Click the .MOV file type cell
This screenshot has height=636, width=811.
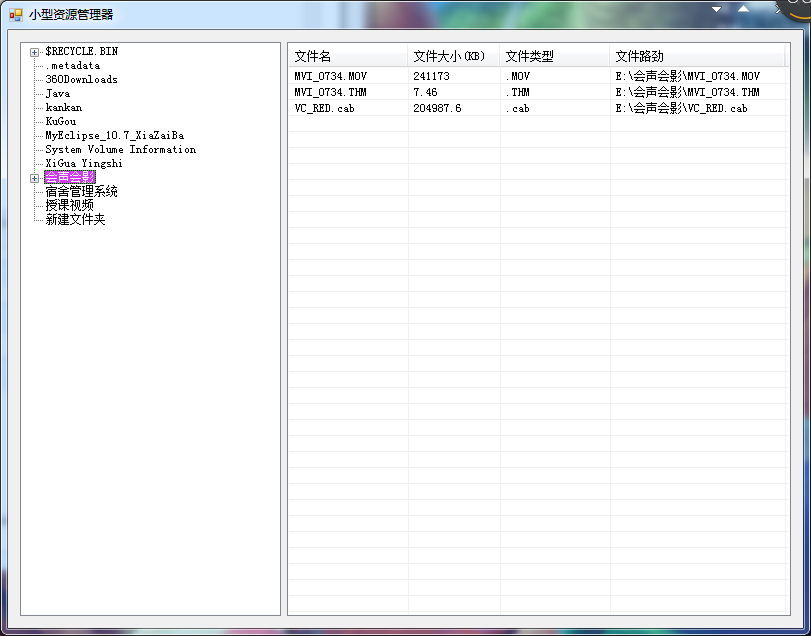click(518, 76)
